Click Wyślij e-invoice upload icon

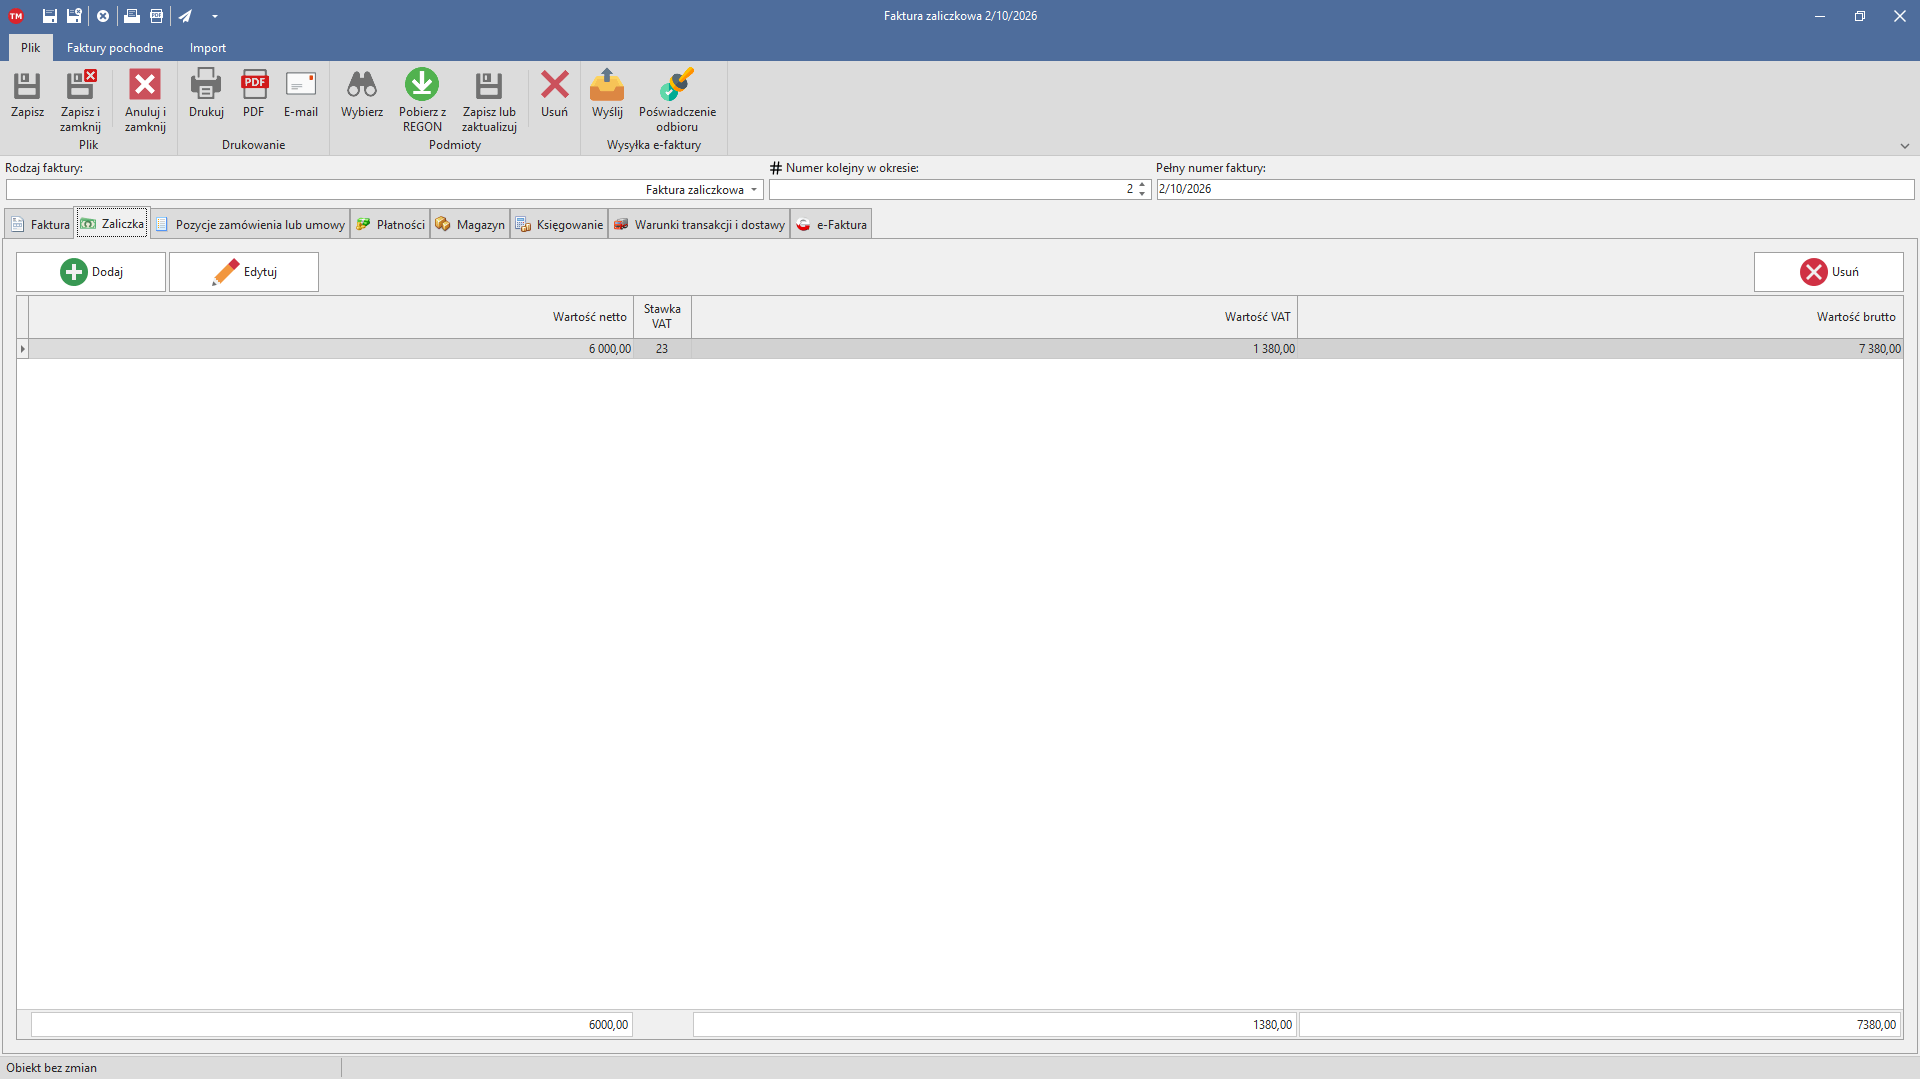click(607, 85)
